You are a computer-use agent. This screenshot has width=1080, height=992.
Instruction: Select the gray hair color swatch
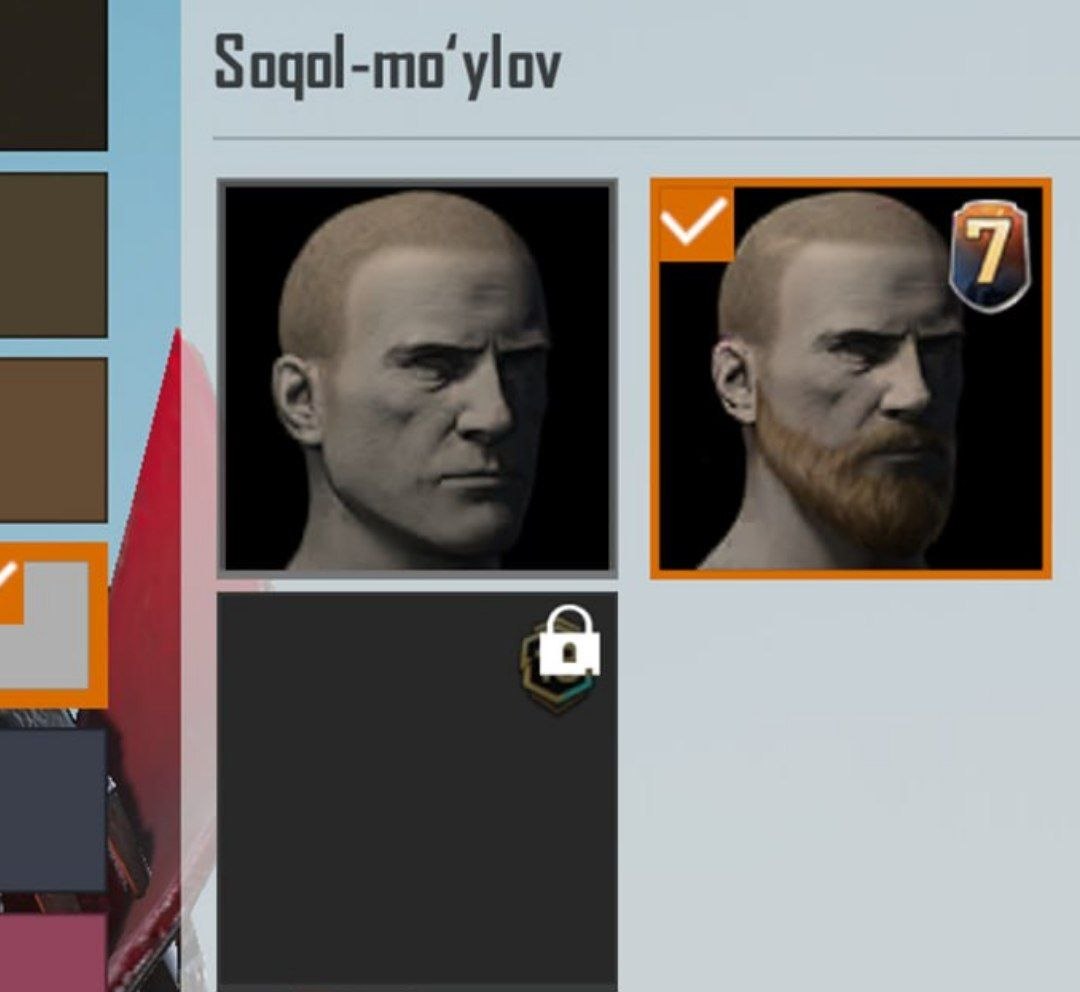(x=54, y=626)
